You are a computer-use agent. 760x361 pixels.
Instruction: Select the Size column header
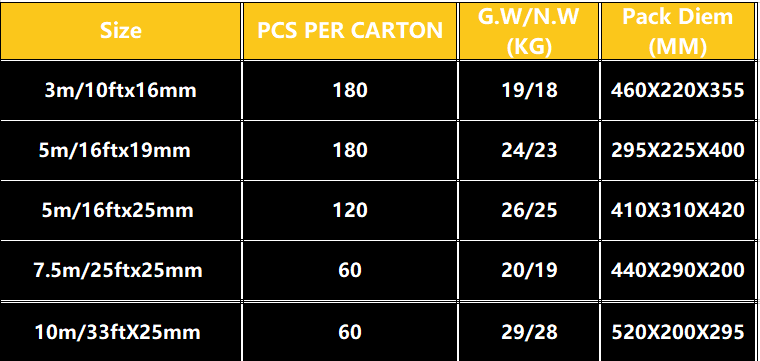coord(121,31)
